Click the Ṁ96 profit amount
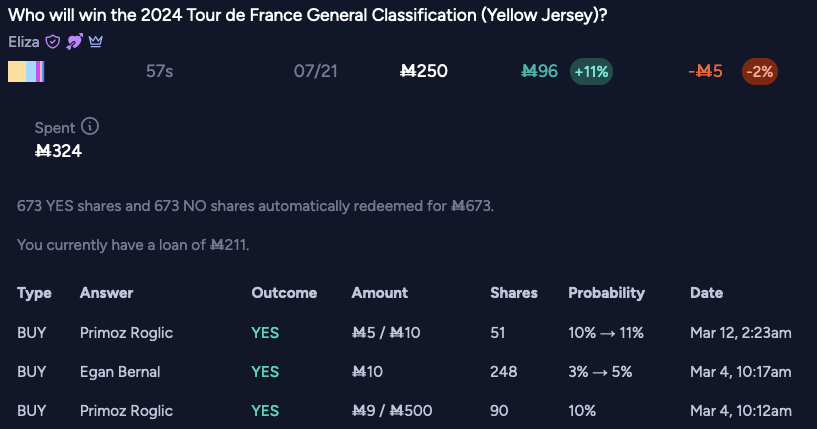The image size is (817, 429). (540, 71)
